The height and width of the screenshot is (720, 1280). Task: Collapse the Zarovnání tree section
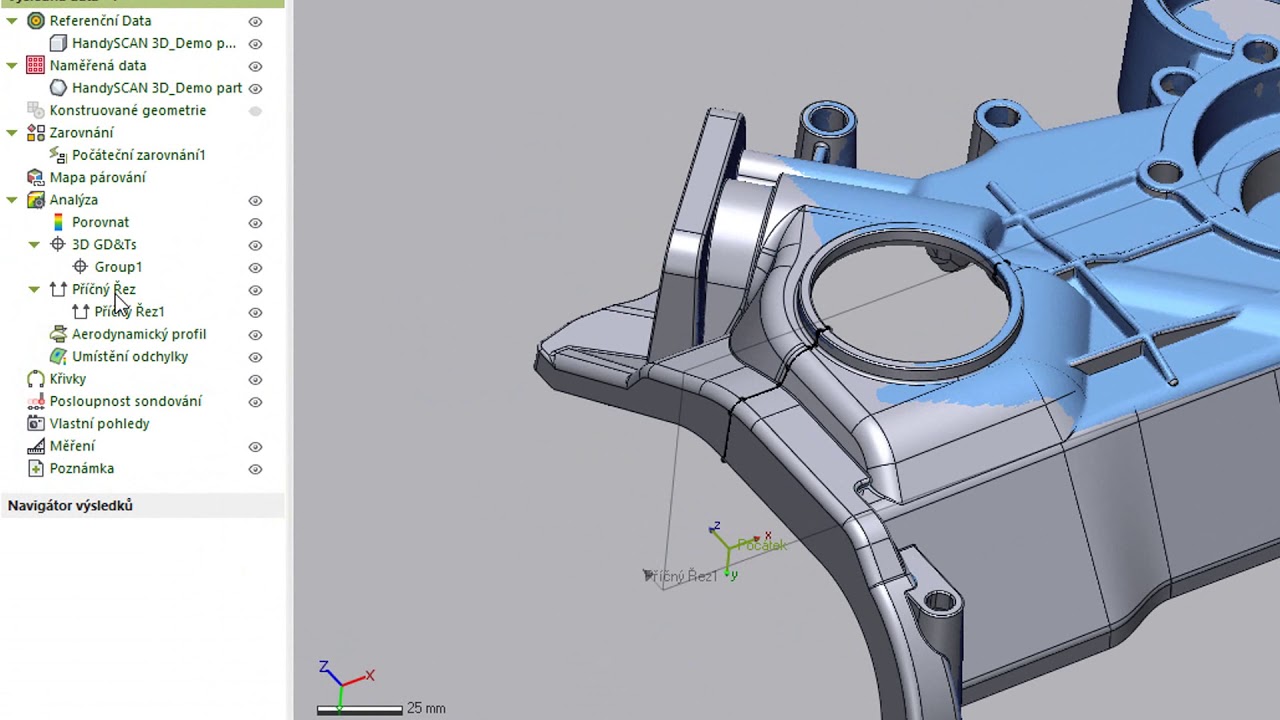(x=12, y=132)
